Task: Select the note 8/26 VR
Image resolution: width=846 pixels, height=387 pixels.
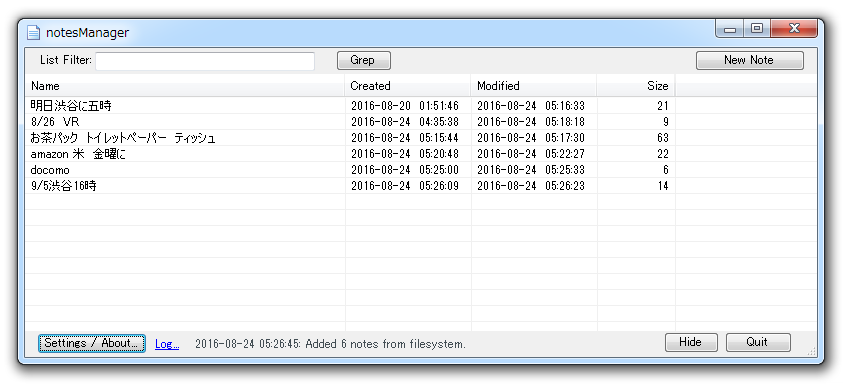Action: [x=55, y=122]
